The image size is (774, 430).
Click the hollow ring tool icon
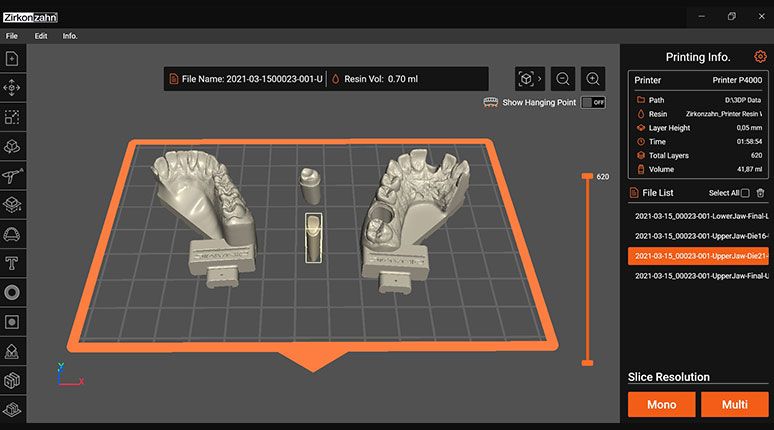point(12,293)
